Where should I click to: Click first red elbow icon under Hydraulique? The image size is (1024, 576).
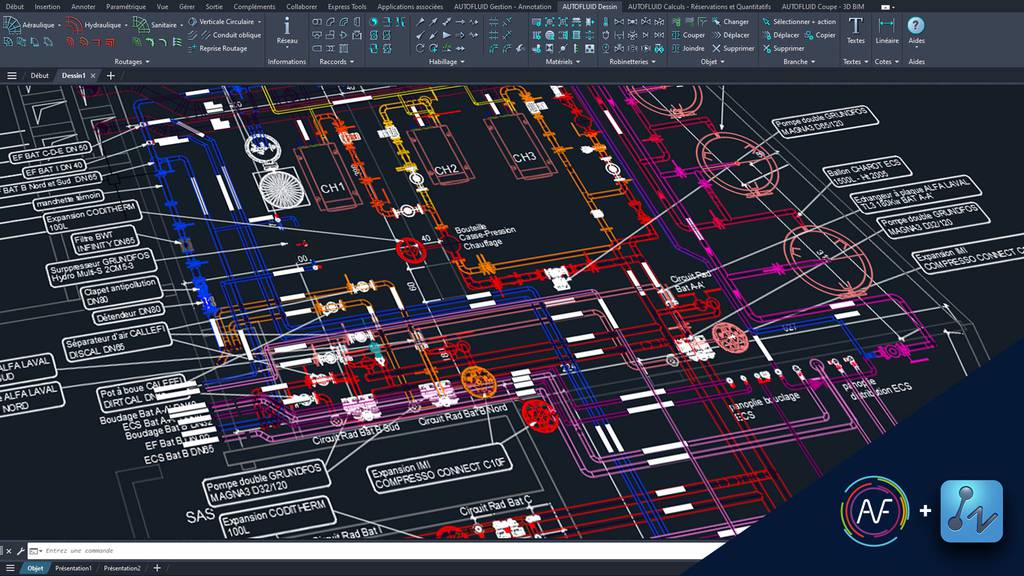pyautogui.click(x=71, y=43)
